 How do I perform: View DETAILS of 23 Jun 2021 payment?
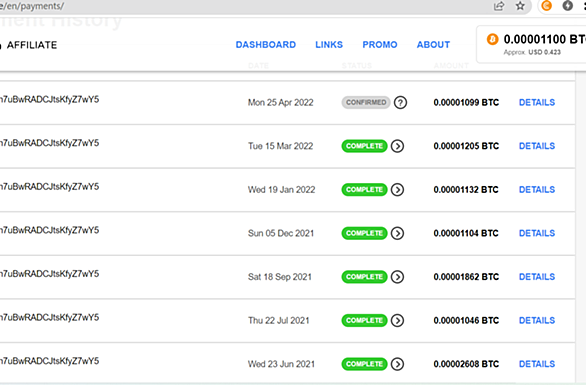537,364
